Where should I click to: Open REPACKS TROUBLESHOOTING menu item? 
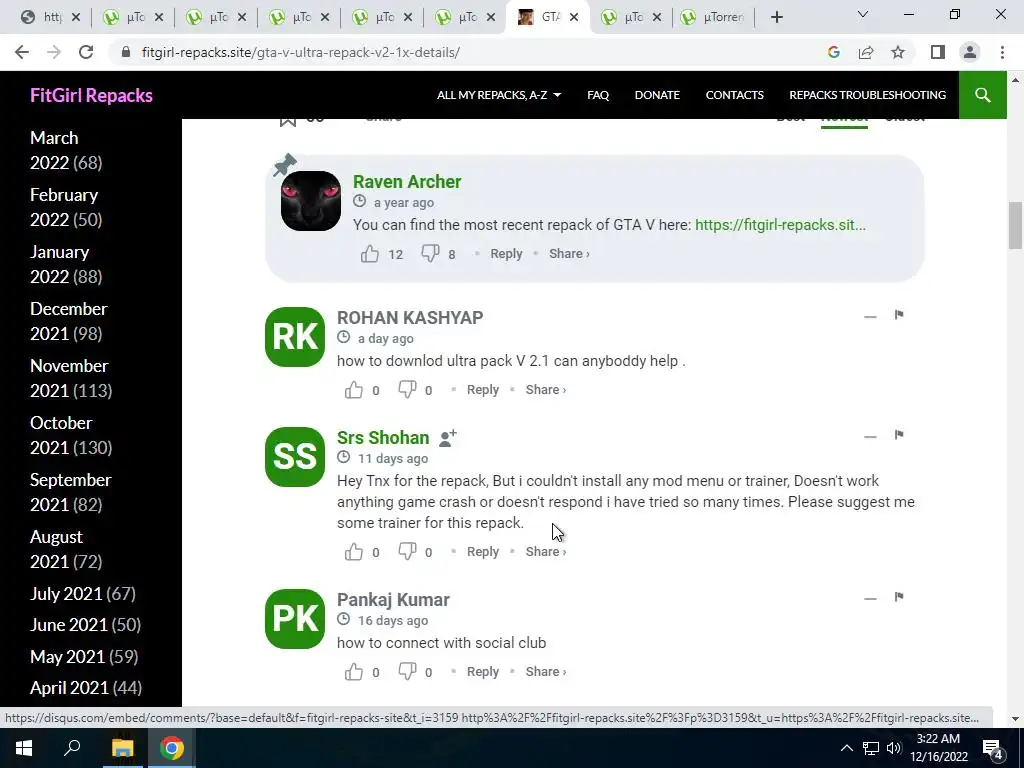(x=867, y=95)
